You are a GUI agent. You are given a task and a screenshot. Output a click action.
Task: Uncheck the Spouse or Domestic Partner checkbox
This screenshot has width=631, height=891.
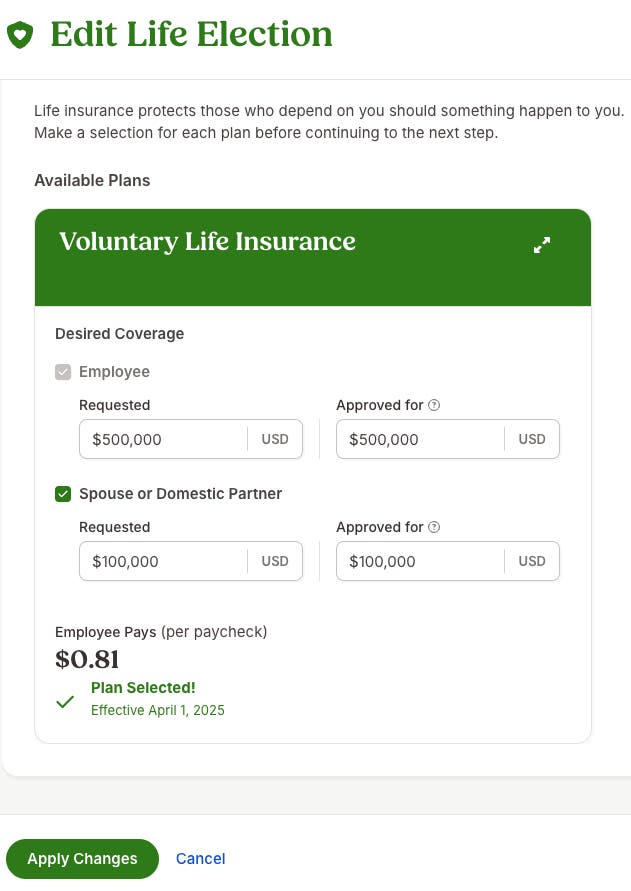(63, 494)
